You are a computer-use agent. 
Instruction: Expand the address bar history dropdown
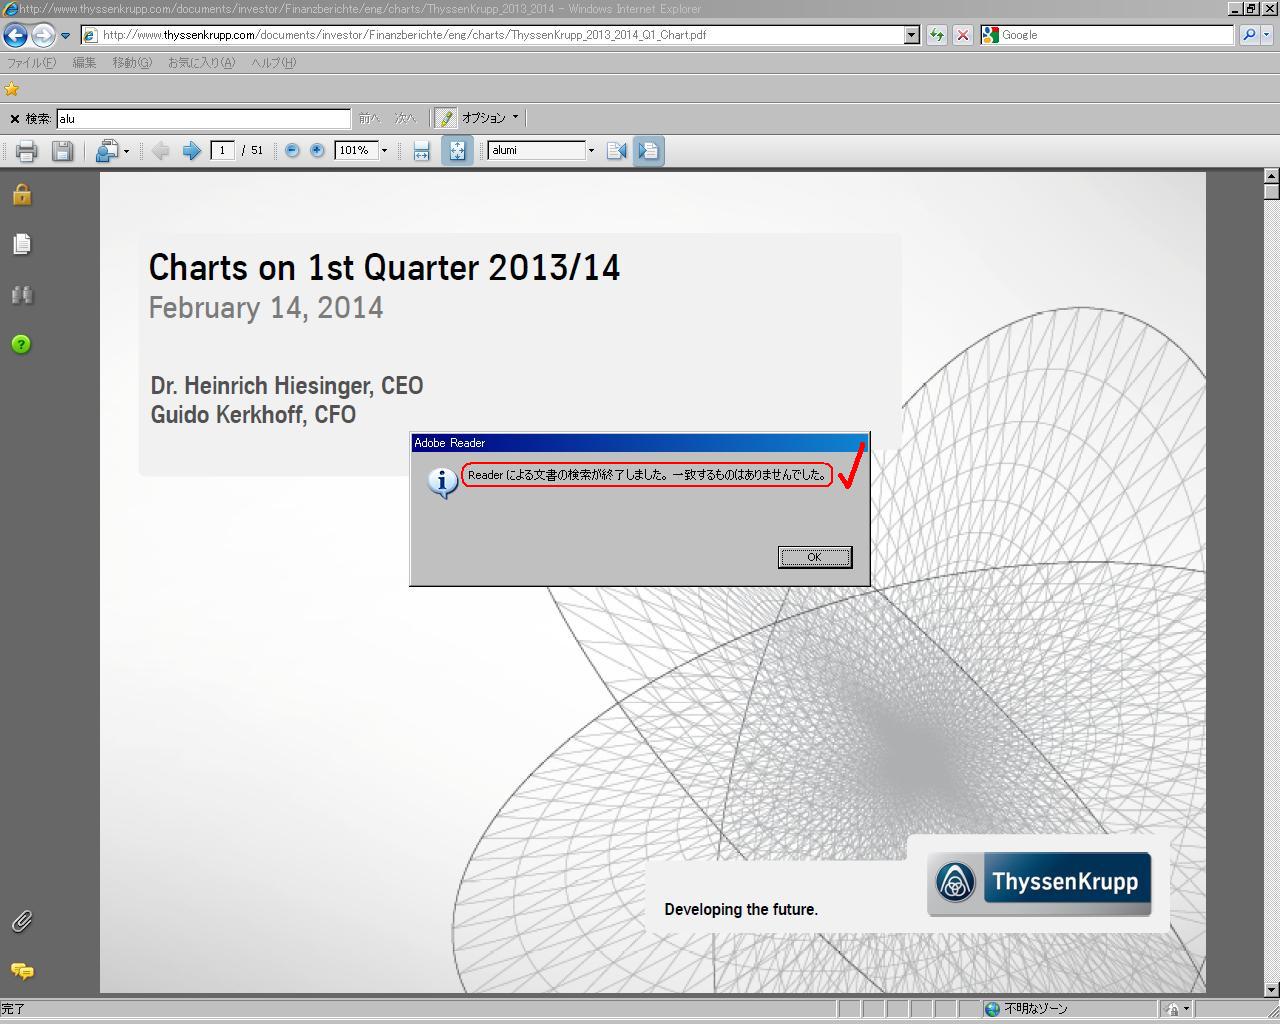point(911,35)
